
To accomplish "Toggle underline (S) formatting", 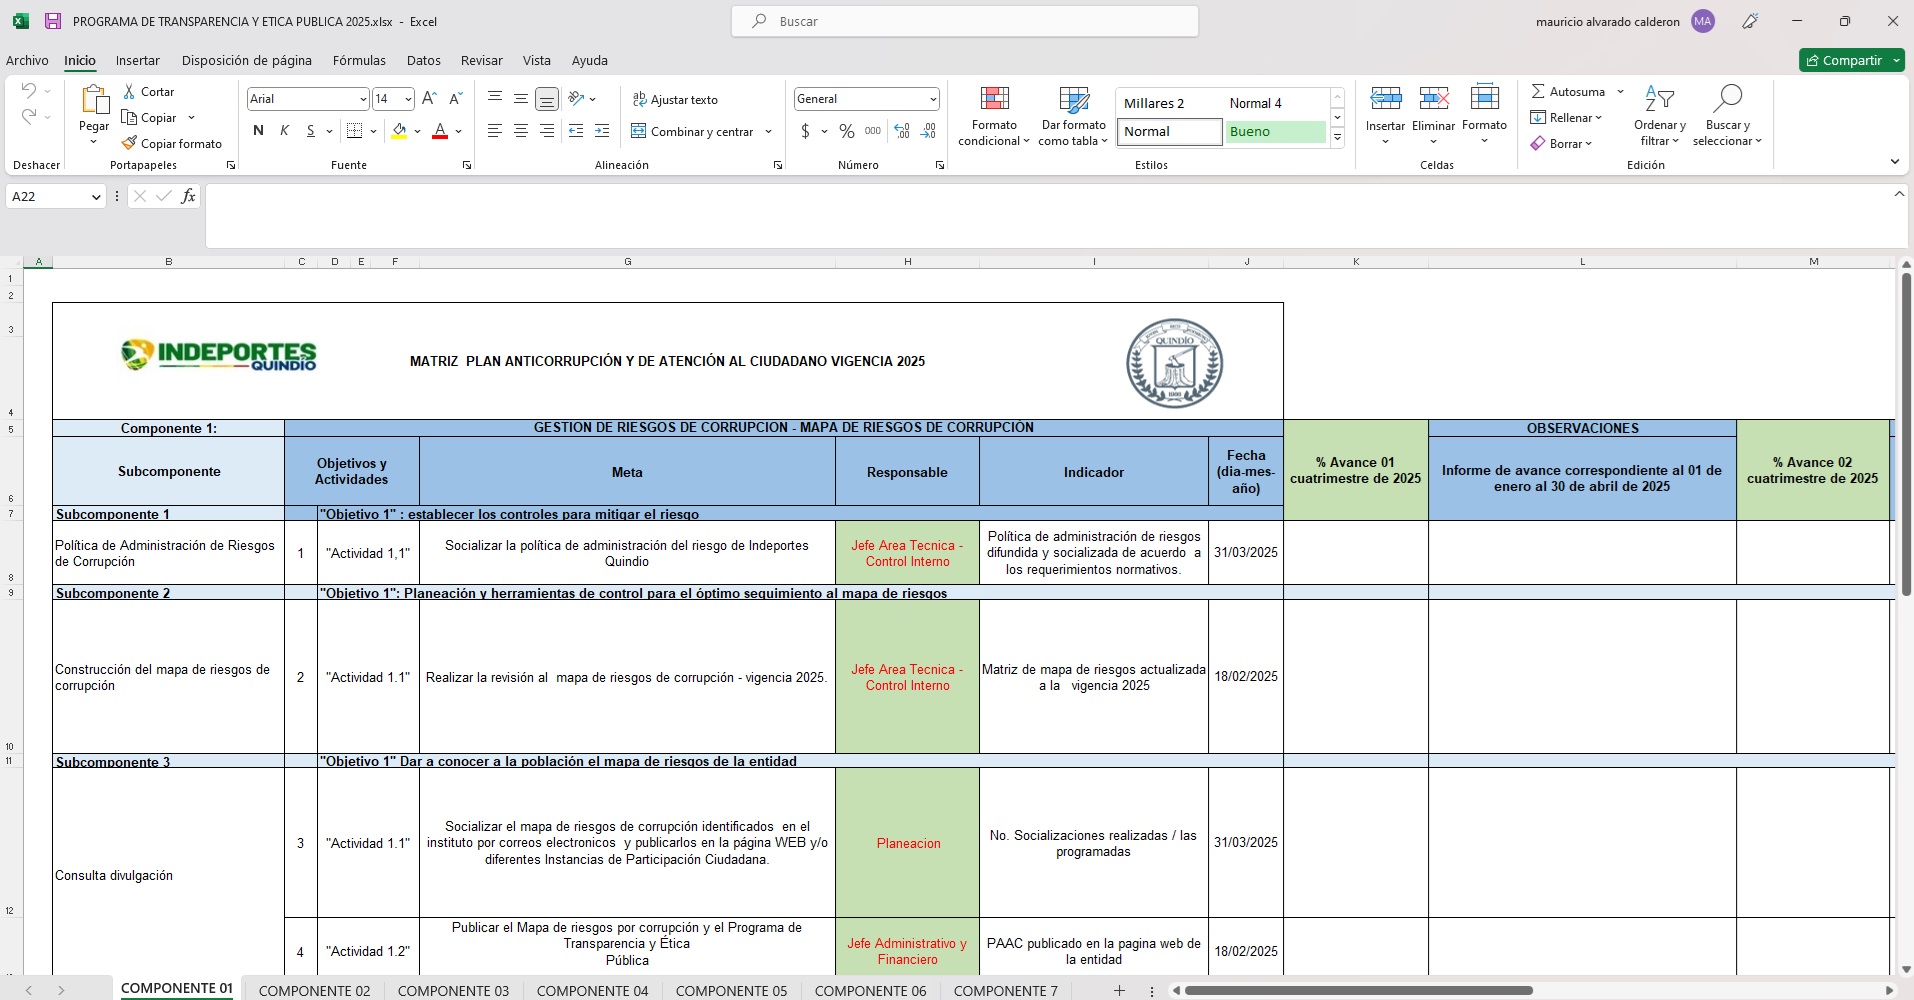I will [310, 130].
